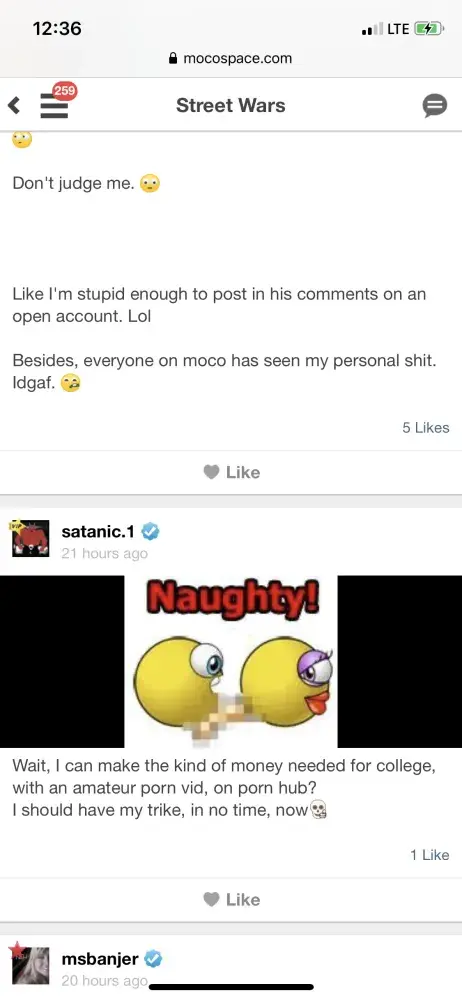Open satanic.1 profile avatar
Screen dimensions: 462x1000
click(x=30, y=539)
